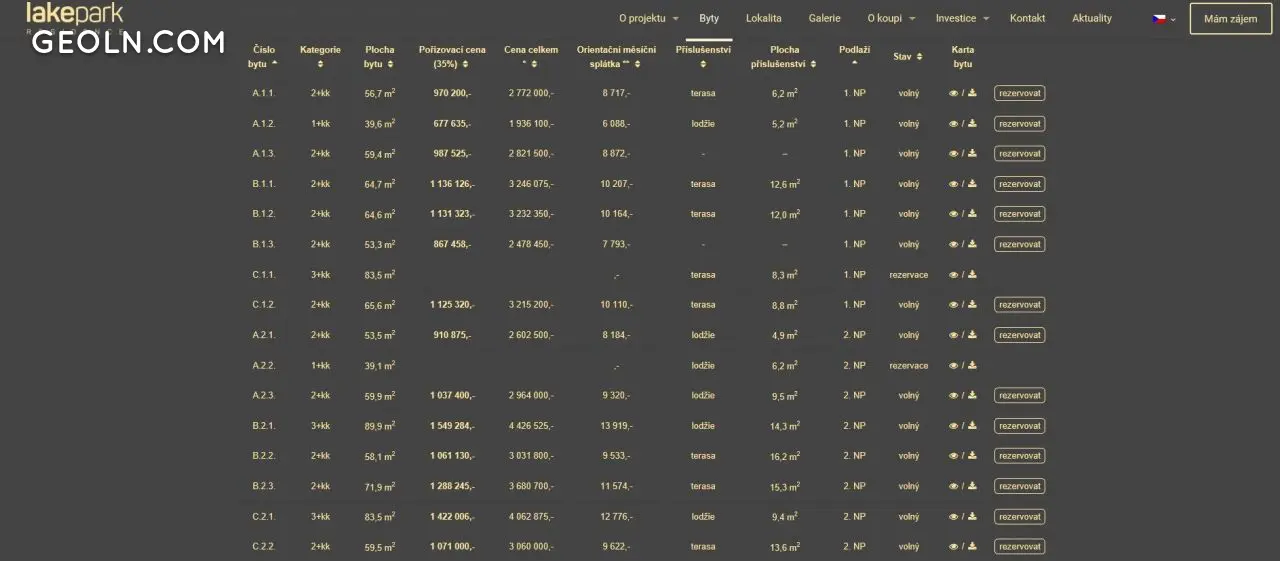This screenshot has height=561, width=1280.
Task: Download the card for apartment A.2.3.
Action: tap(972, 396)
